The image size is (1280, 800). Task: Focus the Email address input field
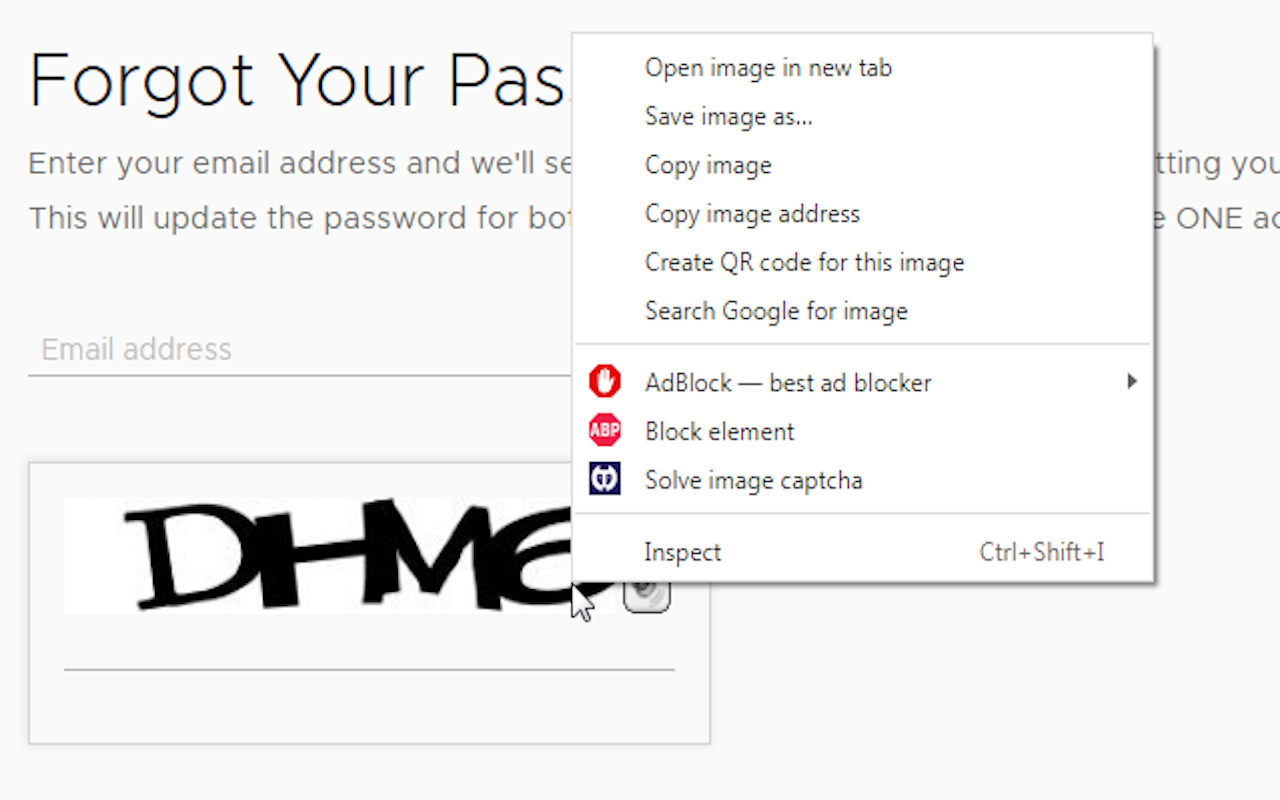click(300, 350)
